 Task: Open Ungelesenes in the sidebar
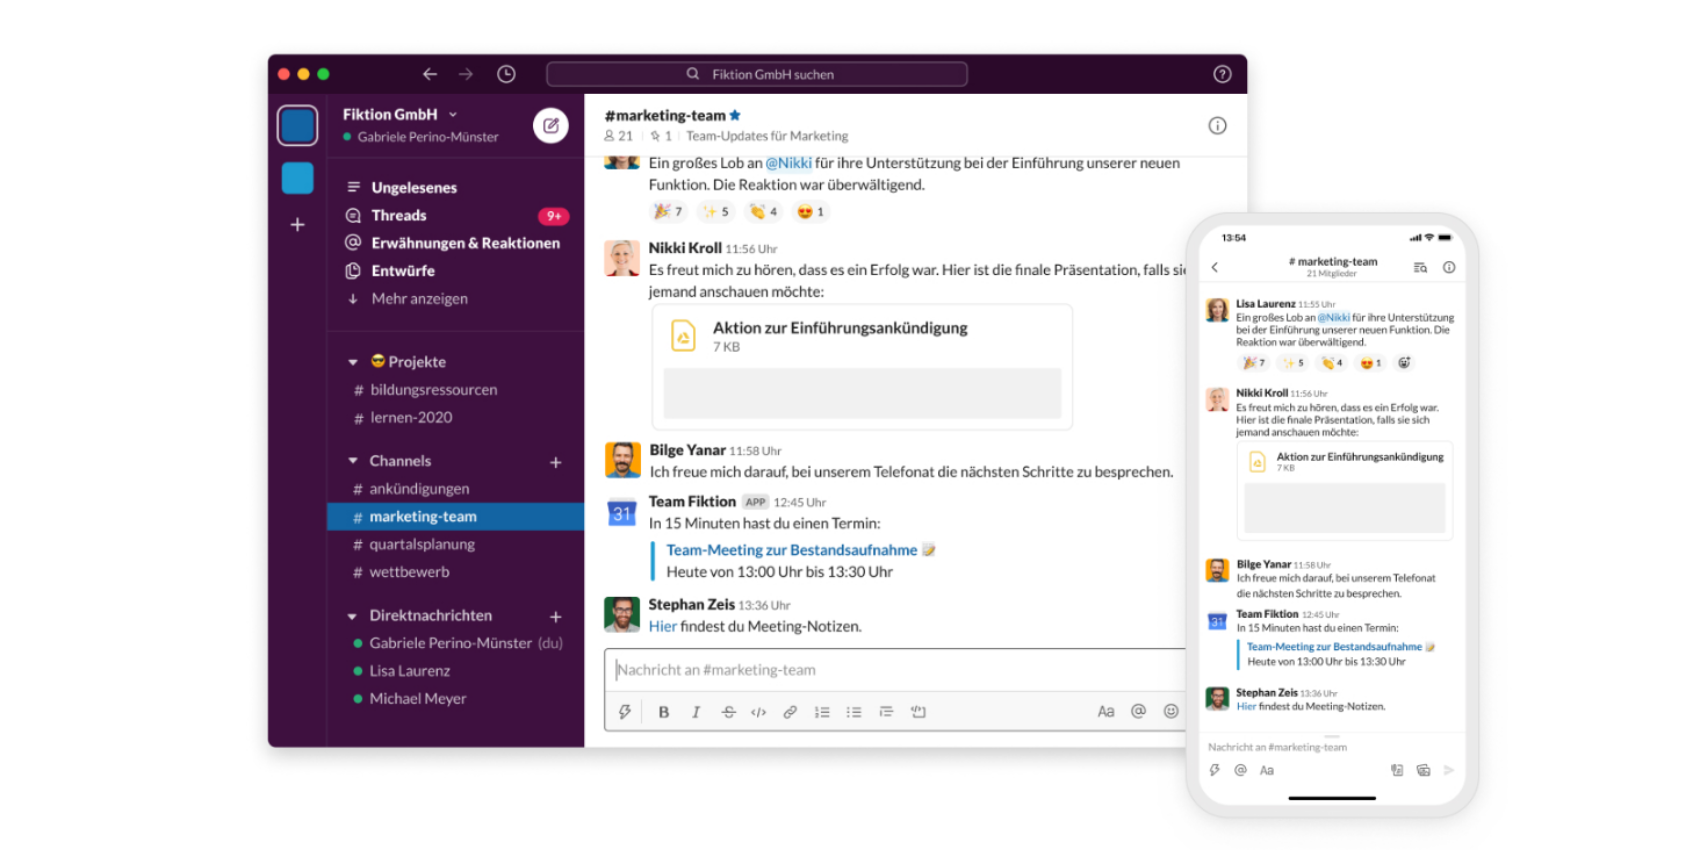tap(414, 187)
